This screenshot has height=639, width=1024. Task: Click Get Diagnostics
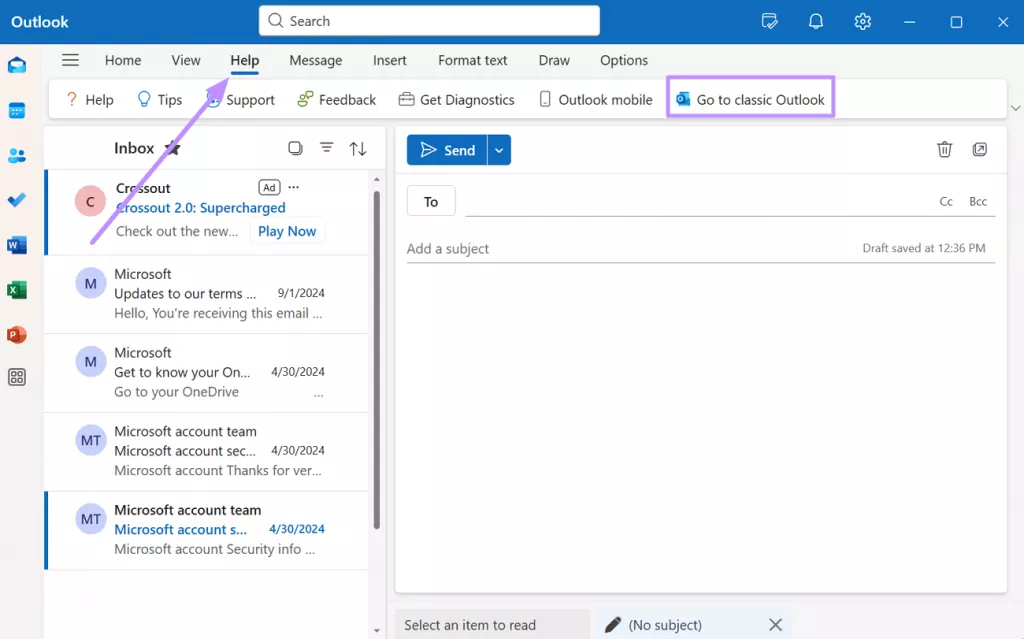[x=456, y=99]
